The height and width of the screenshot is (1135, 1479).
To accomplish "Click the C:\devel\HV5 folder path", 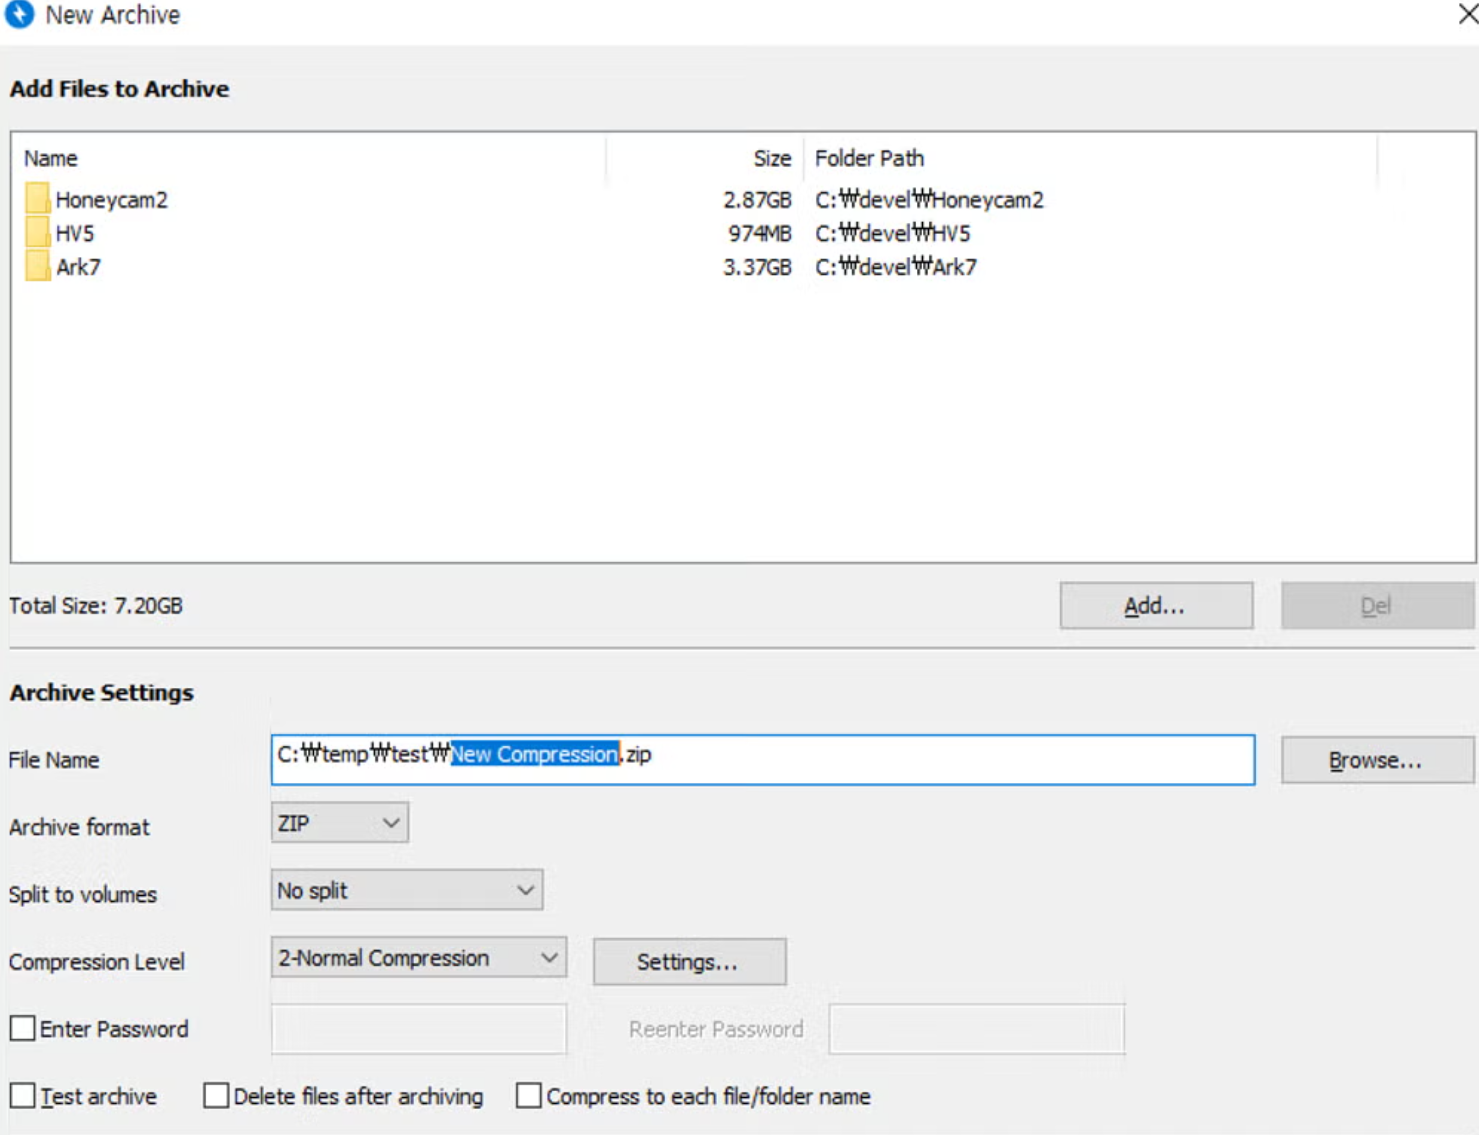I will [x=892, y=233].
